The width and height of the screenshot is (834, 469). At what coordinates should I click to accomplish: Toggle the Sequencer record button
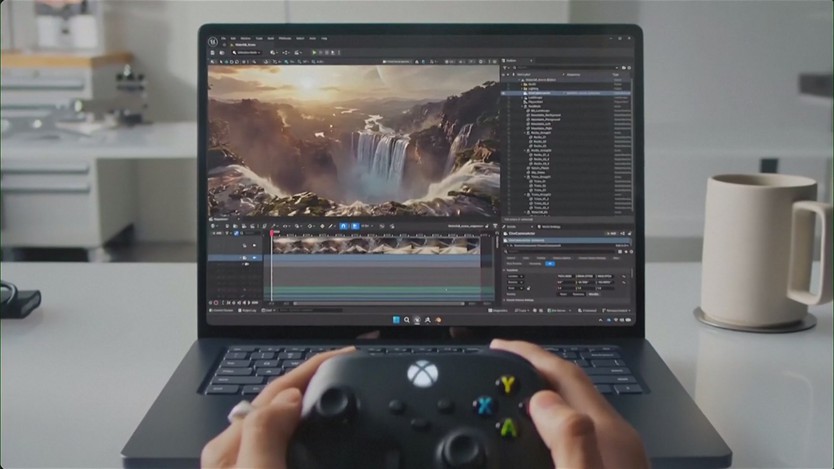(216, 303)
